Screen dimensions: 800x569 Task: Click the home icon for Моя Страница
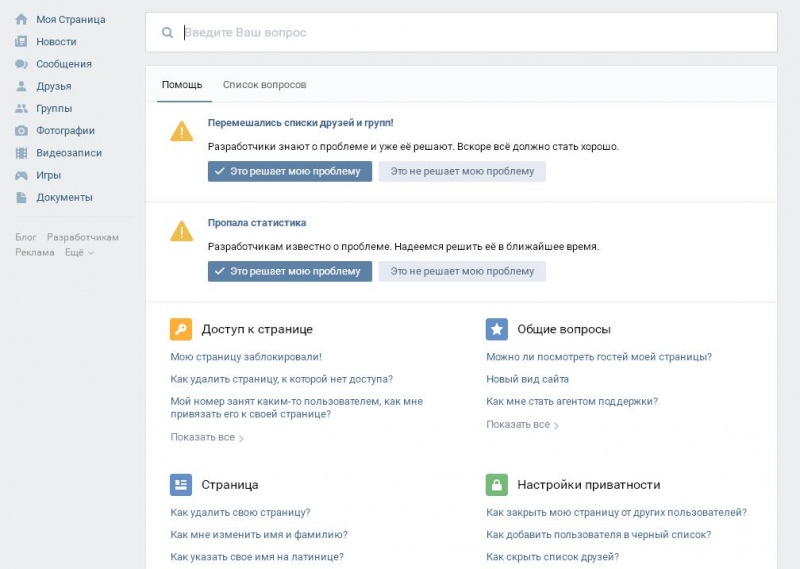(21, 19)
